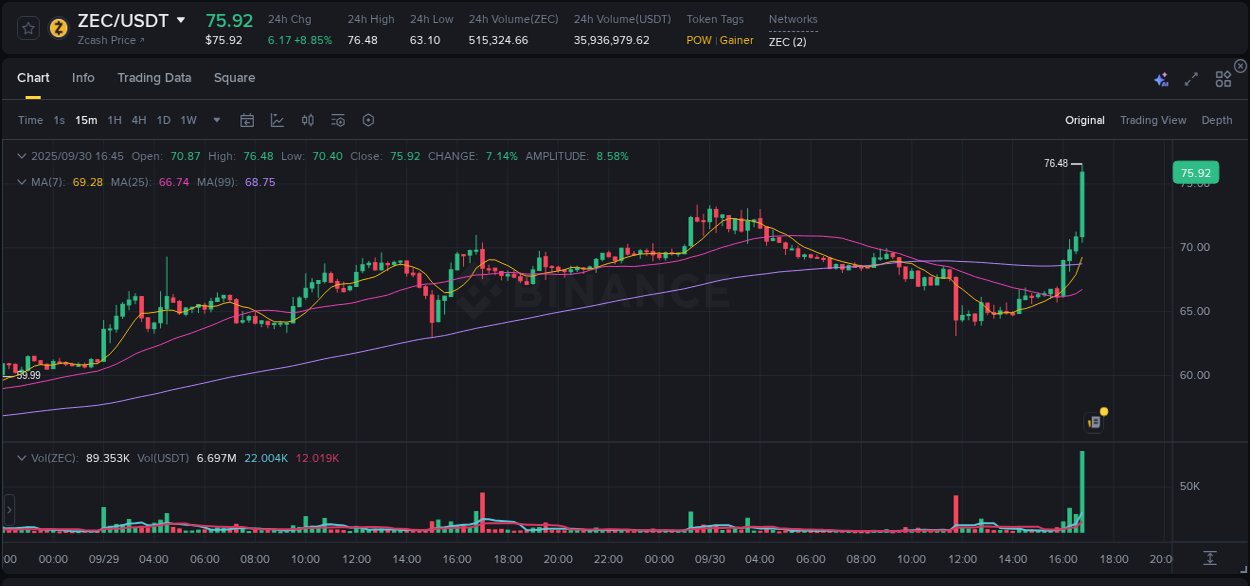Open the calendar date-picker icon

coord(247,119)
